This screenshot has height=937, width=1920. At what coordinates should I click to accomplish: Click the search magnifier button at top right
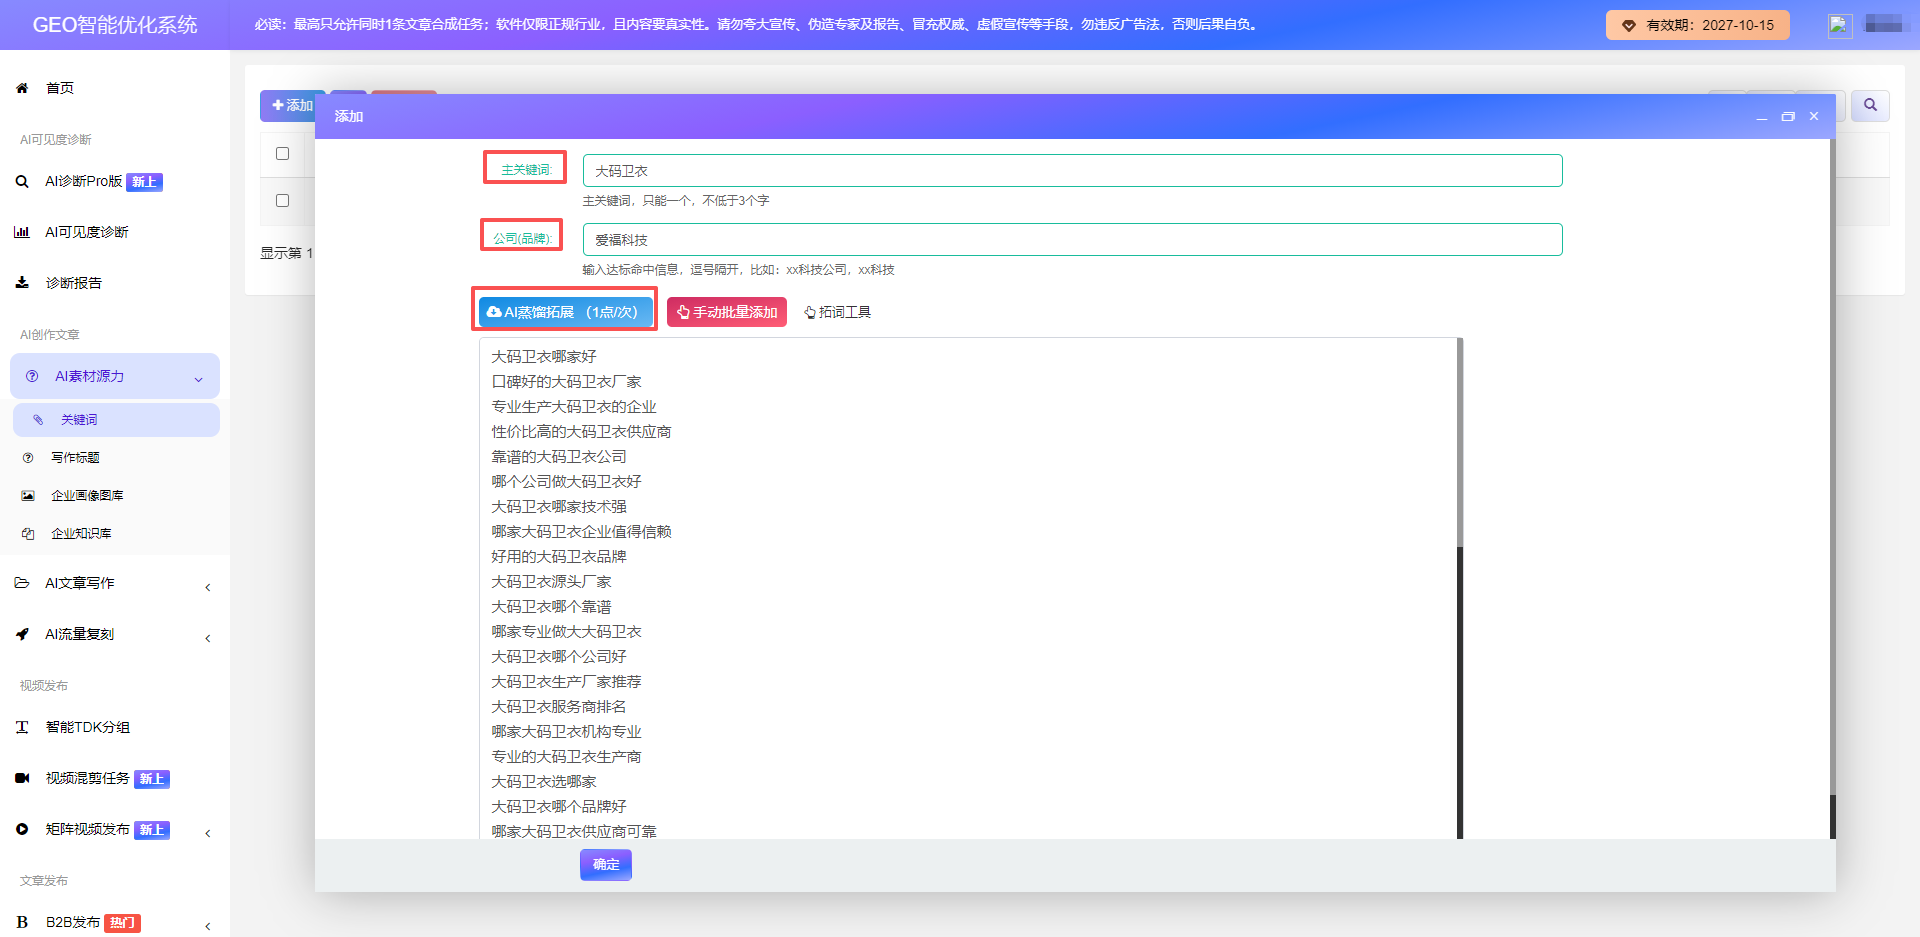1870,105
